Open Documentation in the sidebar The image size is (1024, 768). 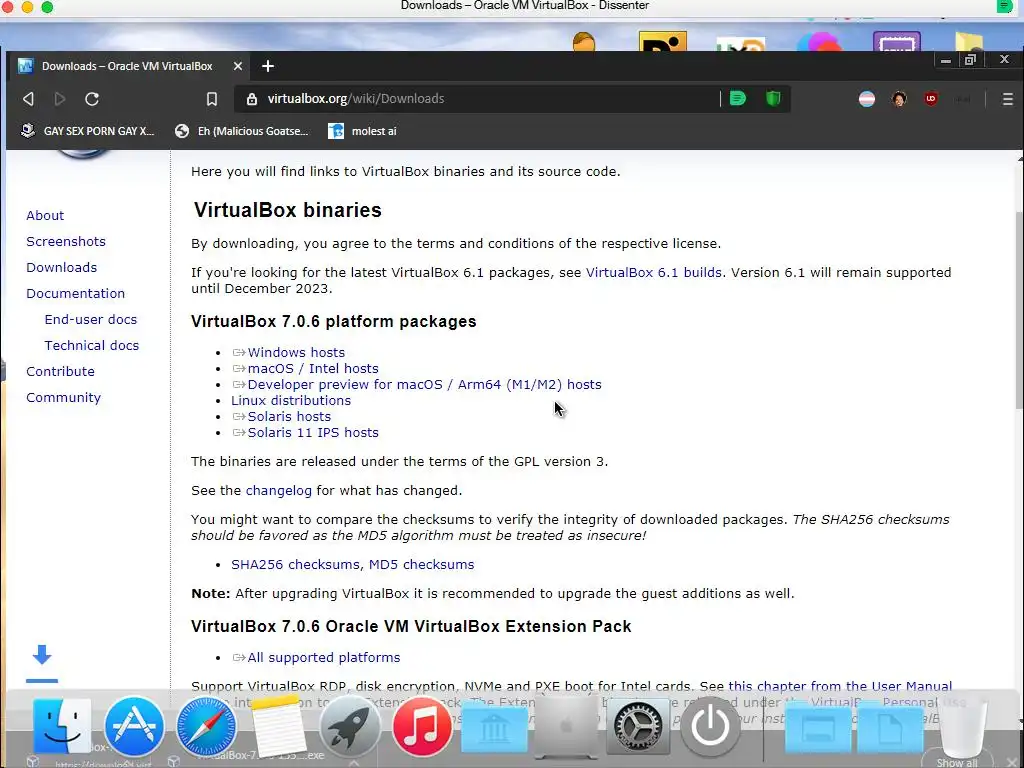pos(76,294)
